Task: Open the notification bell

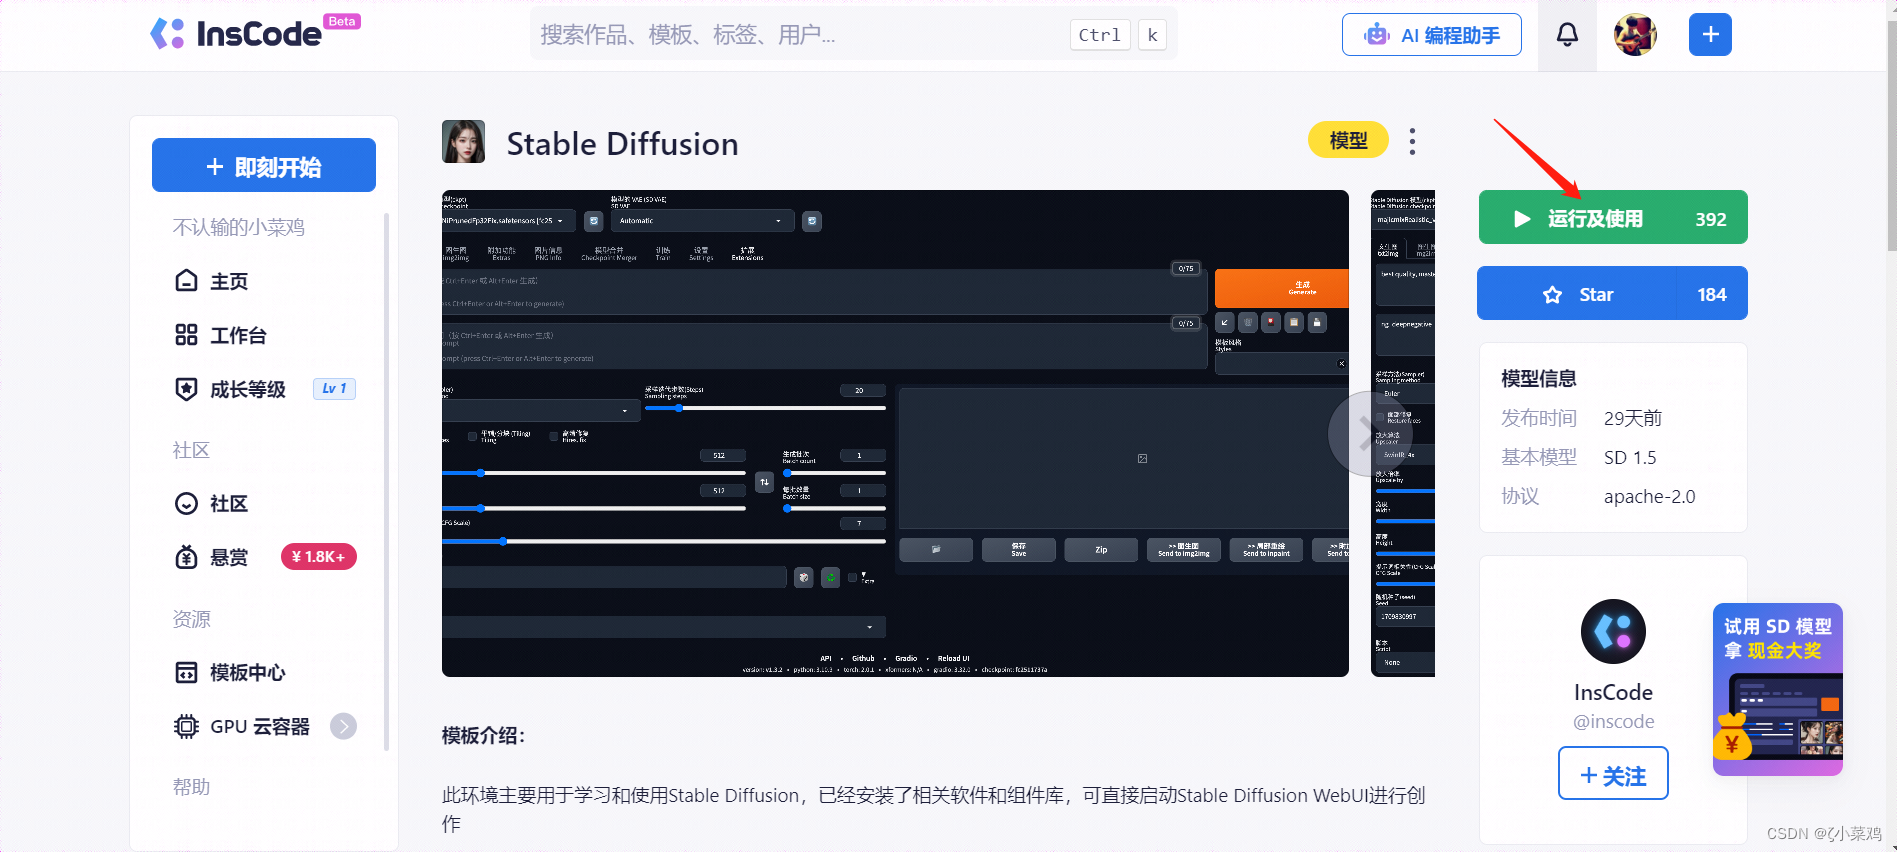Action: pyautogui.click(x=1567, y=35)
